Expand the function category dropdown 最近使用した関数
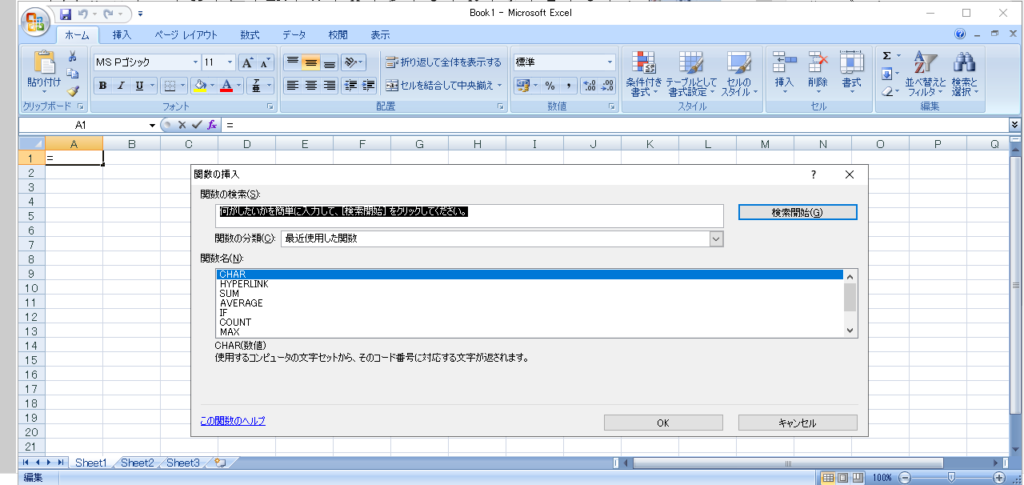 pos(716,239)
